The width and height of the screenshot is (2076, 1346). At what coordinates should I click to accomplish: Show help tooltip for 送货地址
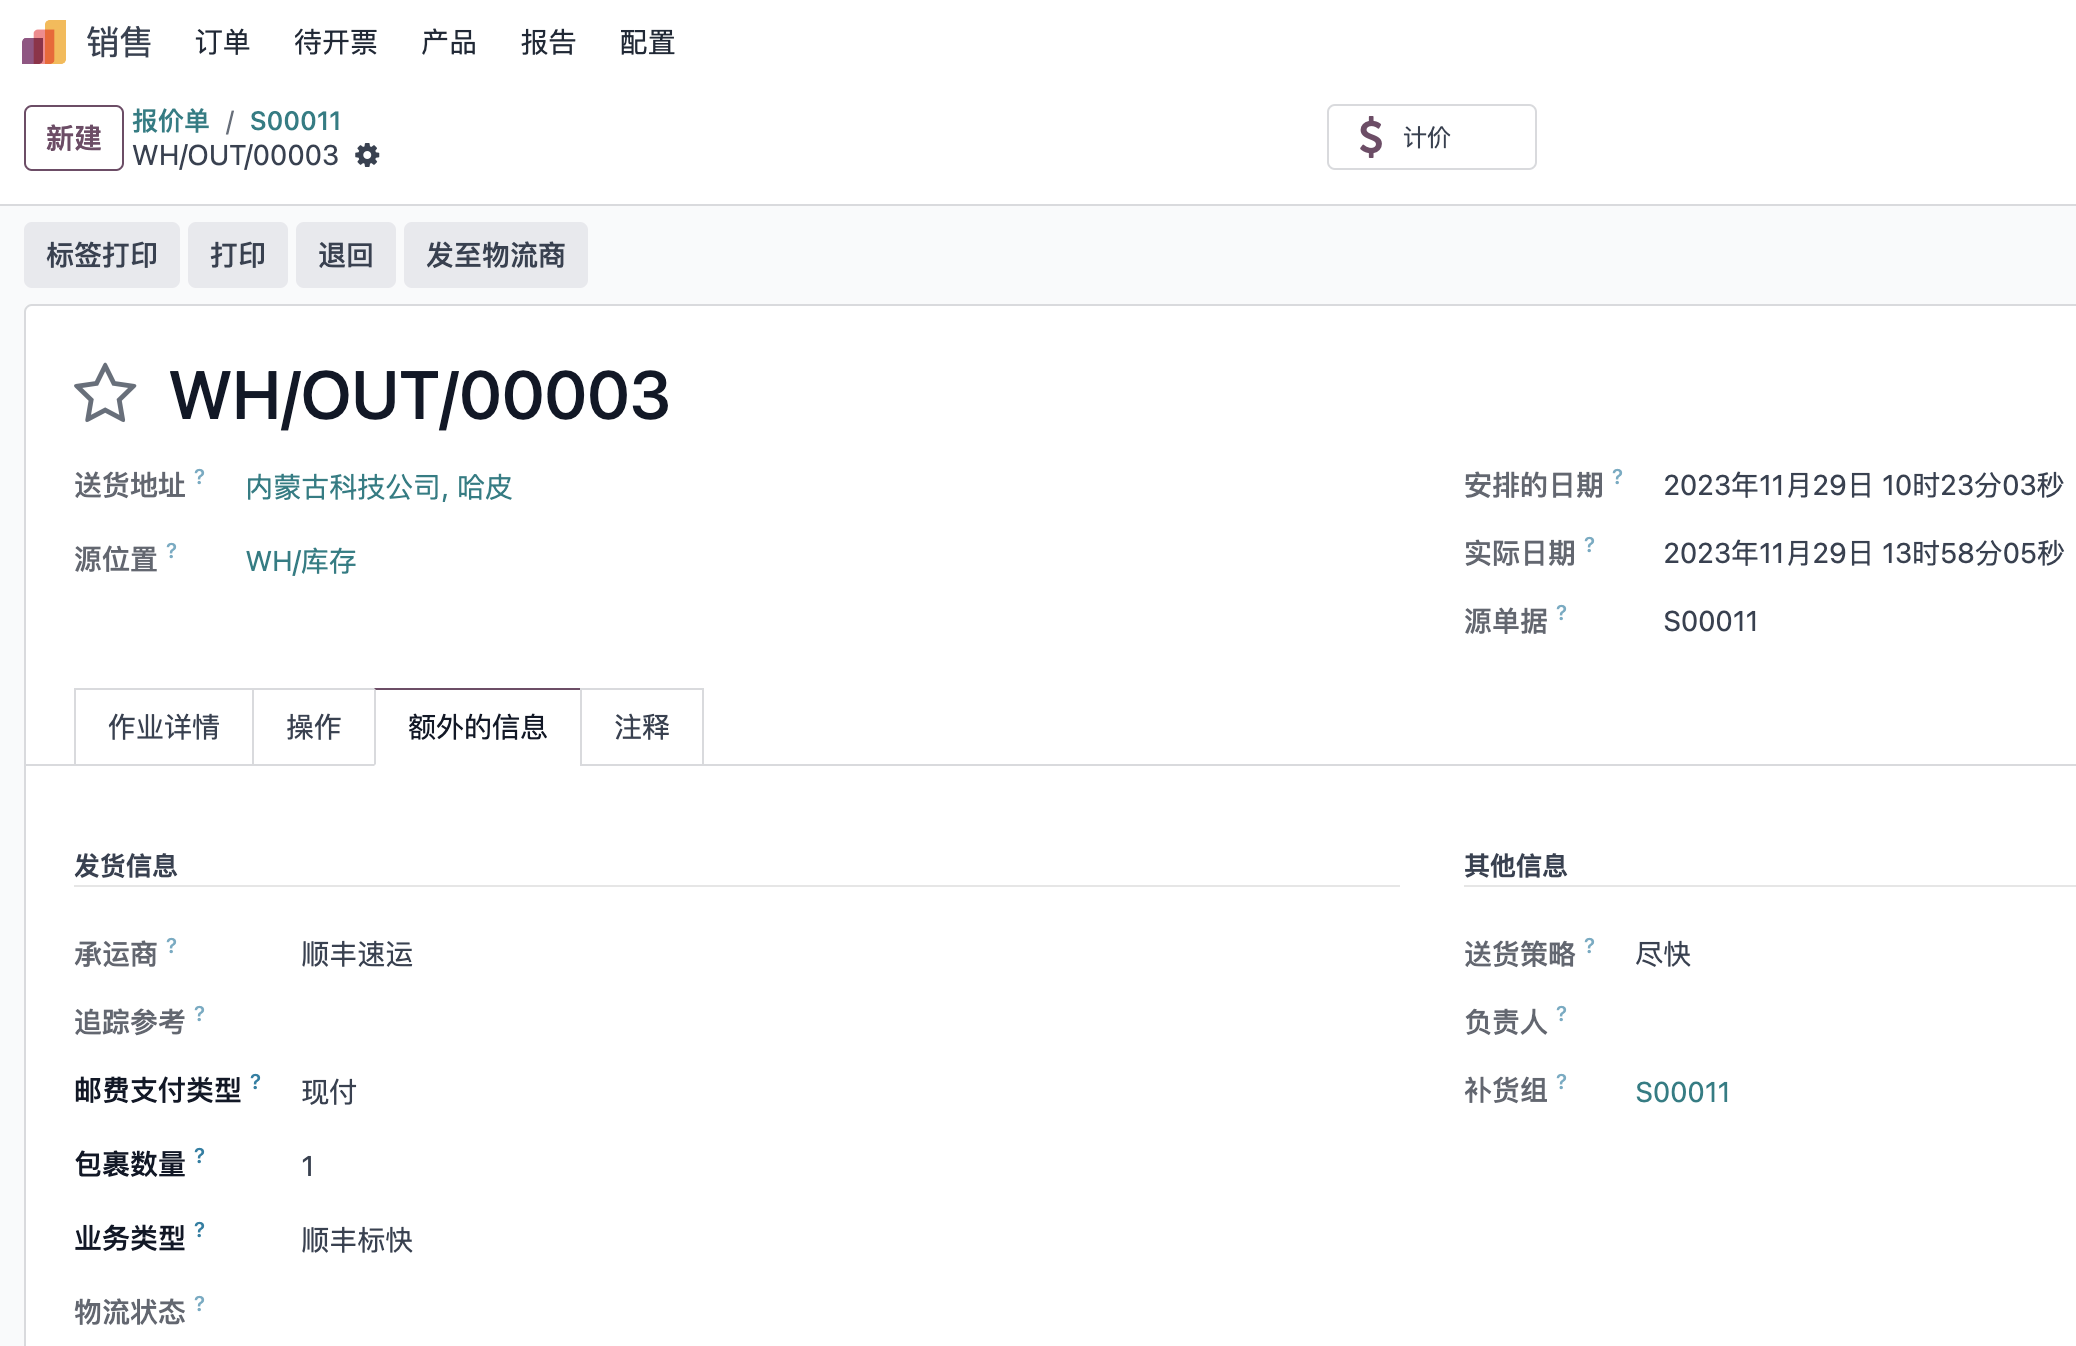[x=200, y=476]
